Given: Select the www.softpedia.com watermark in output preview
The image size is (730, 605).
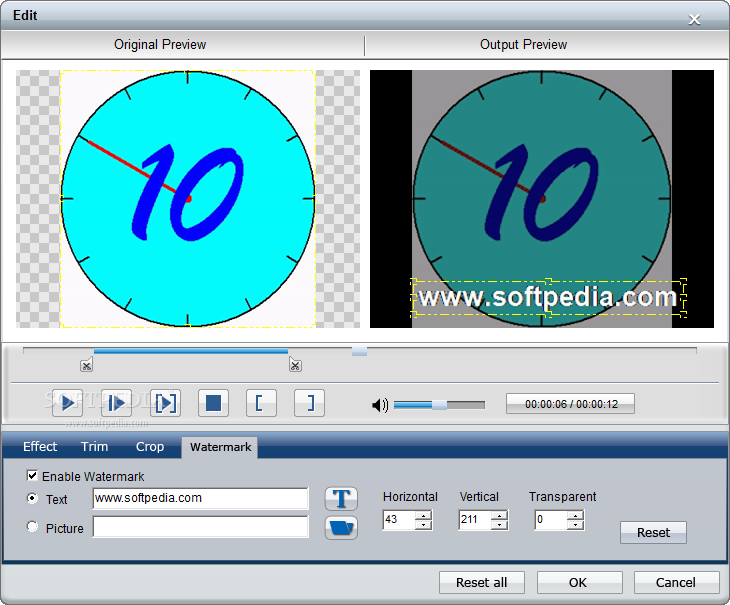Looking at the screenshot, I should coord(548,298).
